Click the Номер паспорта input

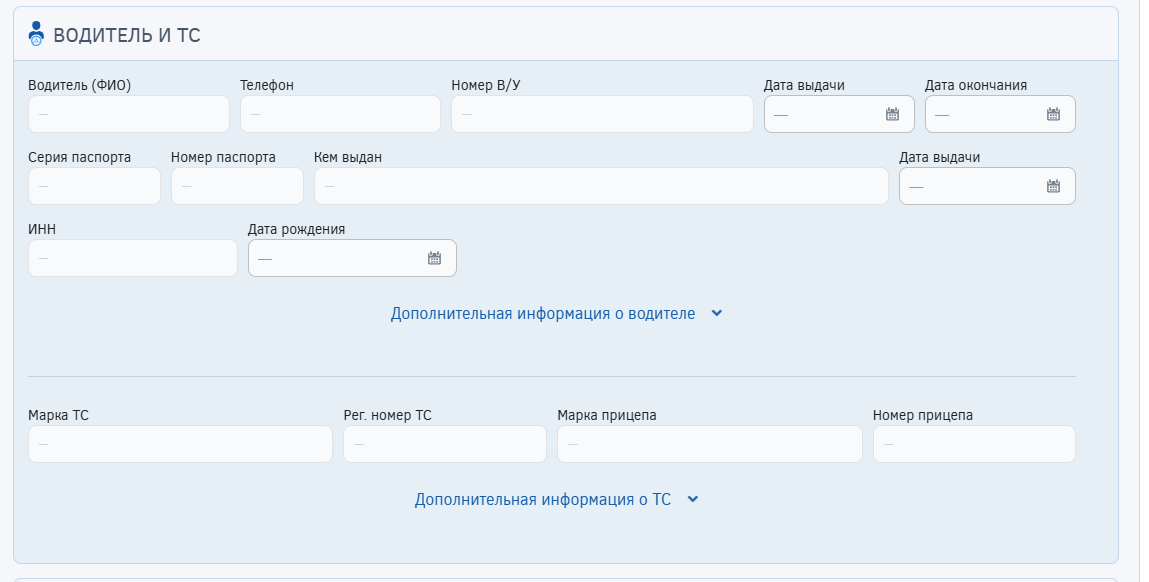coord(237,186)
